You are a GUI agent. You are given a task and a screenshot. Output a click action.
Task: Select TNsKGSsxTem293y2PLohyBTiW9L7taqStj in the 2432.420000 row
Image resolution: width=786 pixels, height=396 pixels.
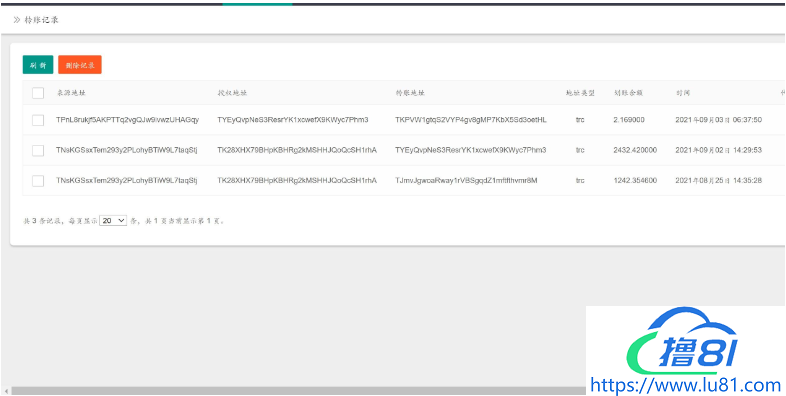pos(127,150)
